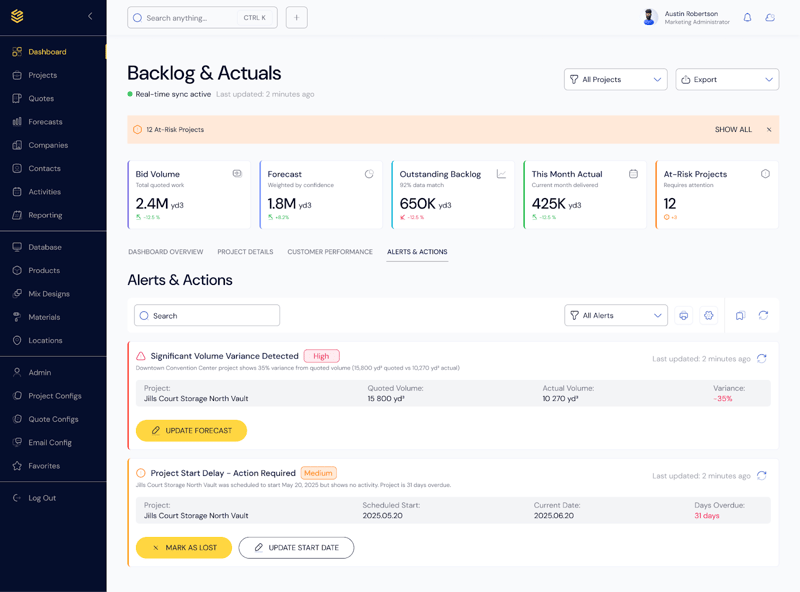800x592 pixels.
Task: Click the Update Forecast button
Action: click(191, 431)
